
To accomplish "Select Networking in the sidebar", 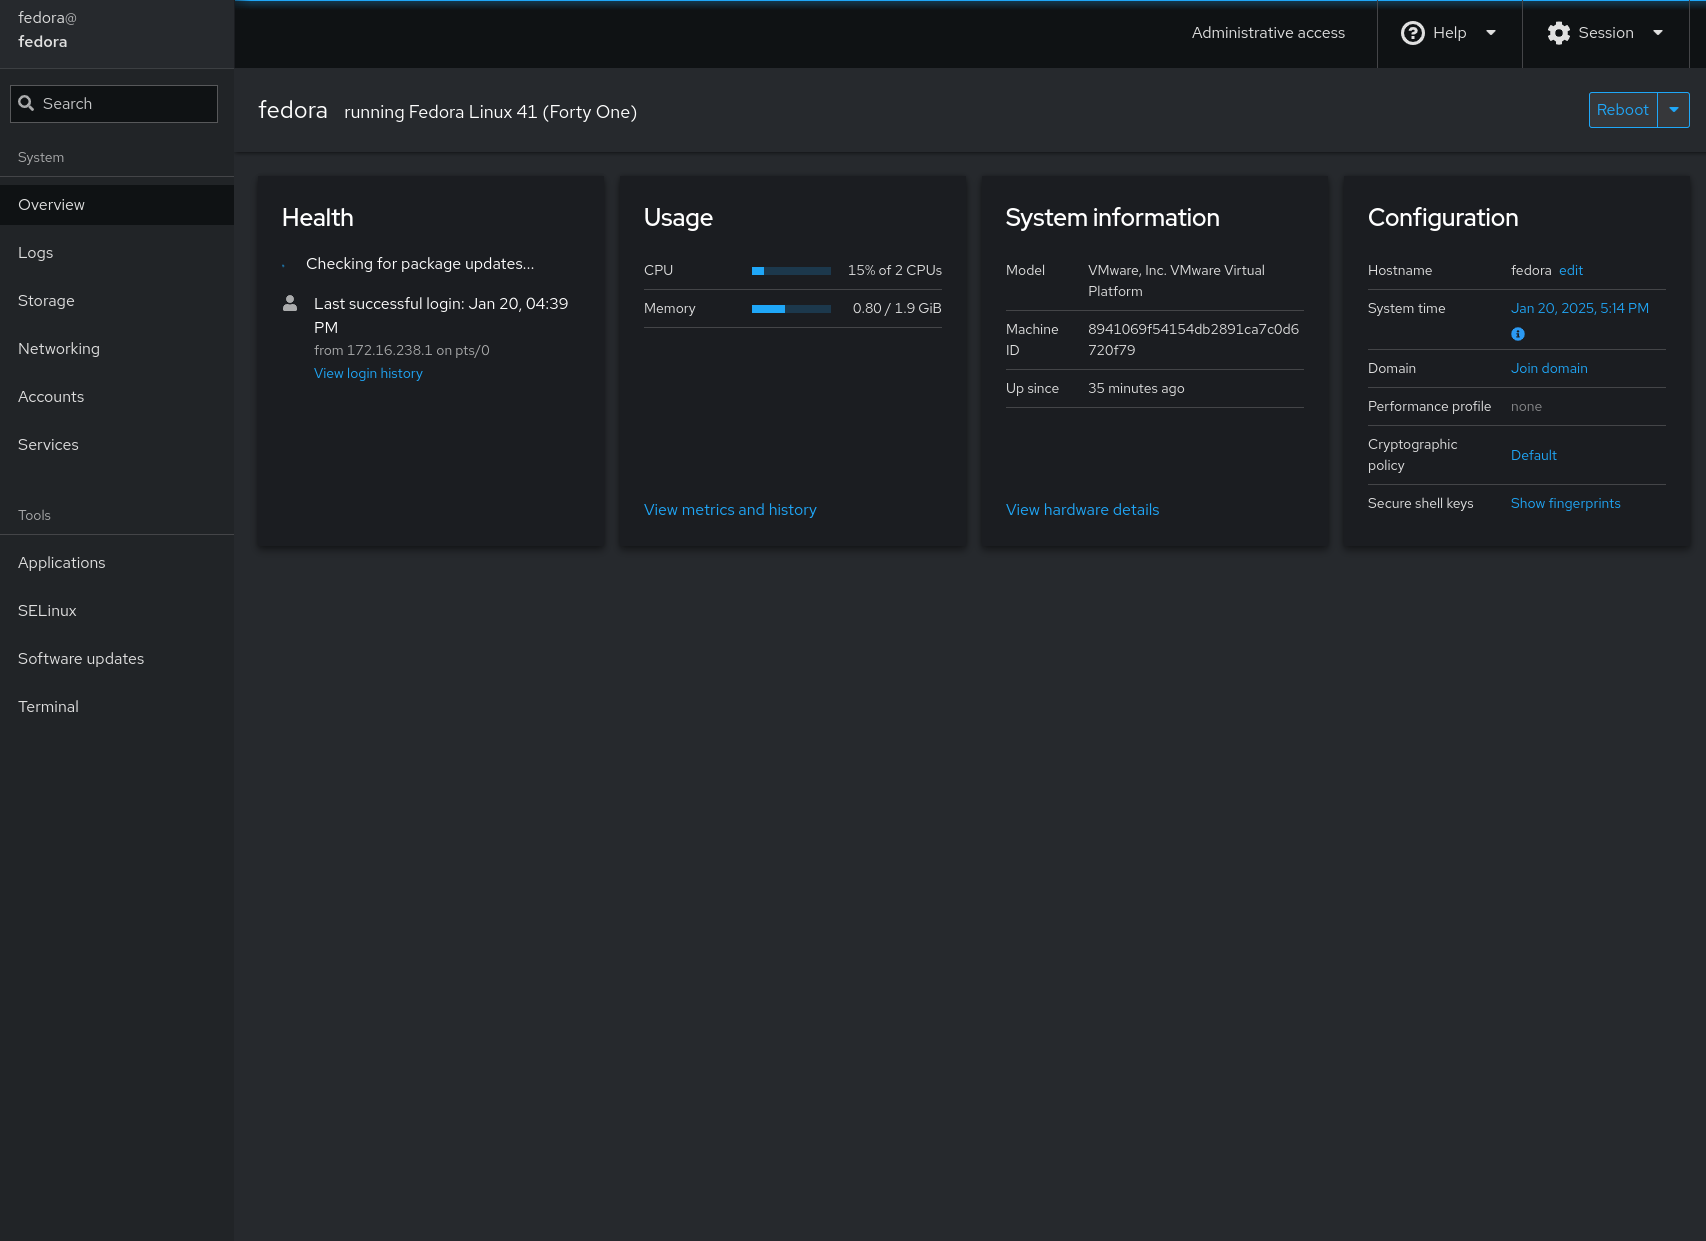I will 59,349.
